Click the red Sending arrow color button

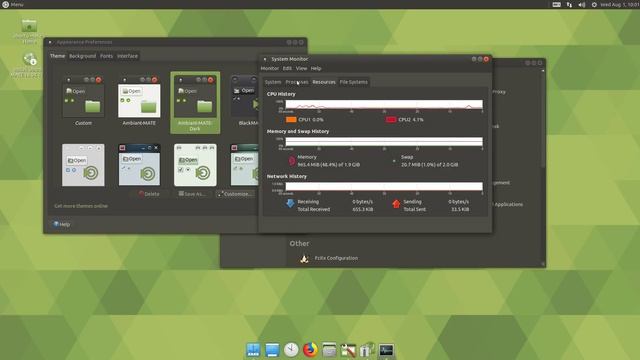coord(396,203)
